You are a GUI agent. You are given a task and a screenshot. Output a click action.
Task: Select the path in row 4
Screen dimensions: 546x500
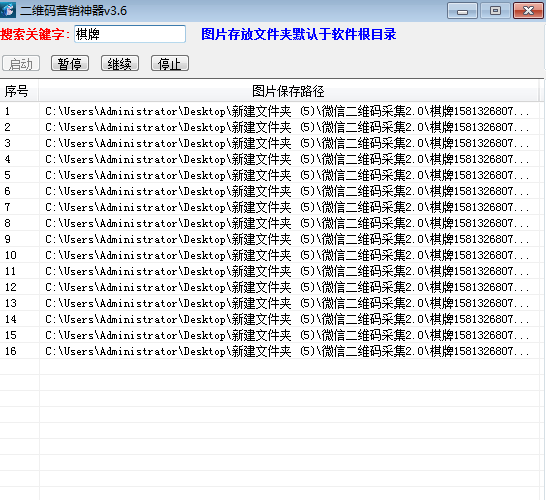pyautogui.click(x=287, y=159)
